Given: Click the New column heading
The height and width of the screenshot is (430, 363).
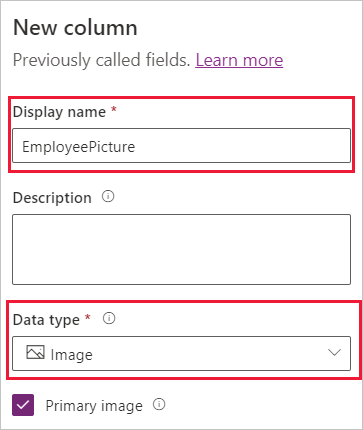Looking at the screenshot, I should point(75,28).
